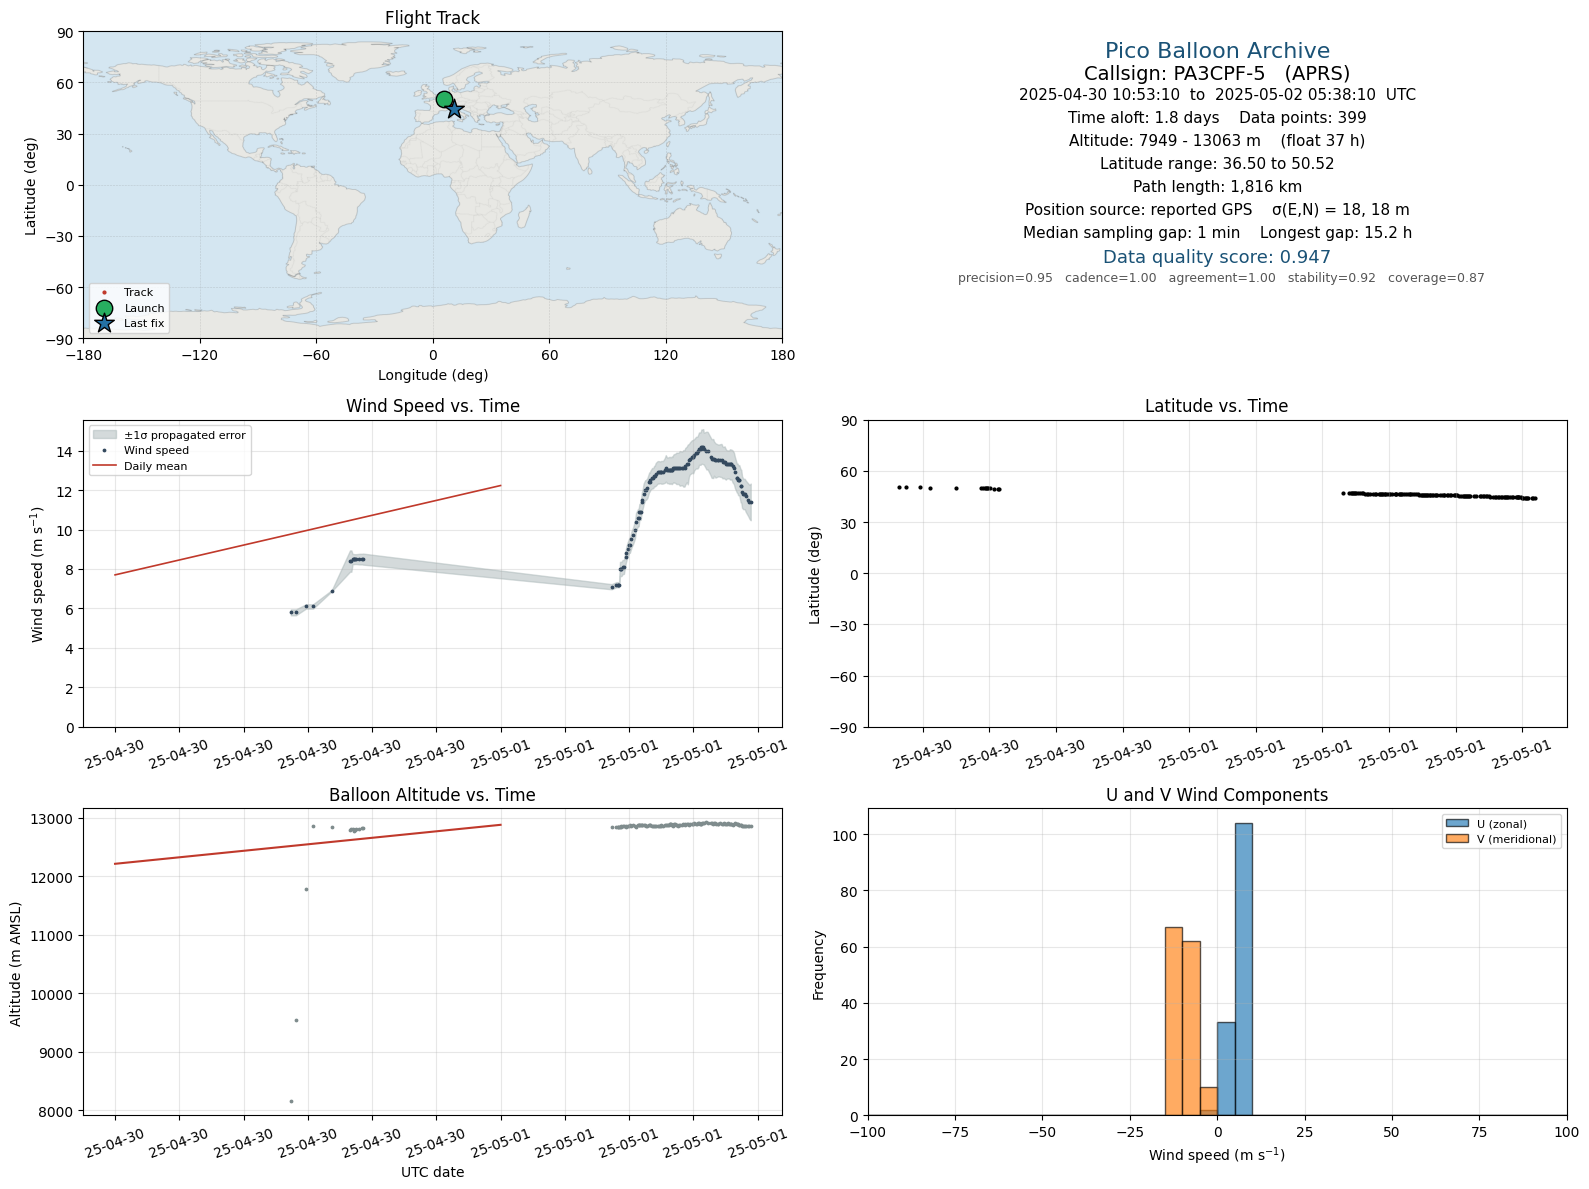1589x1189 pixels.
Task: Click the red Daily mean legend line
Action: pyautogui.click(x=105, y=466)
